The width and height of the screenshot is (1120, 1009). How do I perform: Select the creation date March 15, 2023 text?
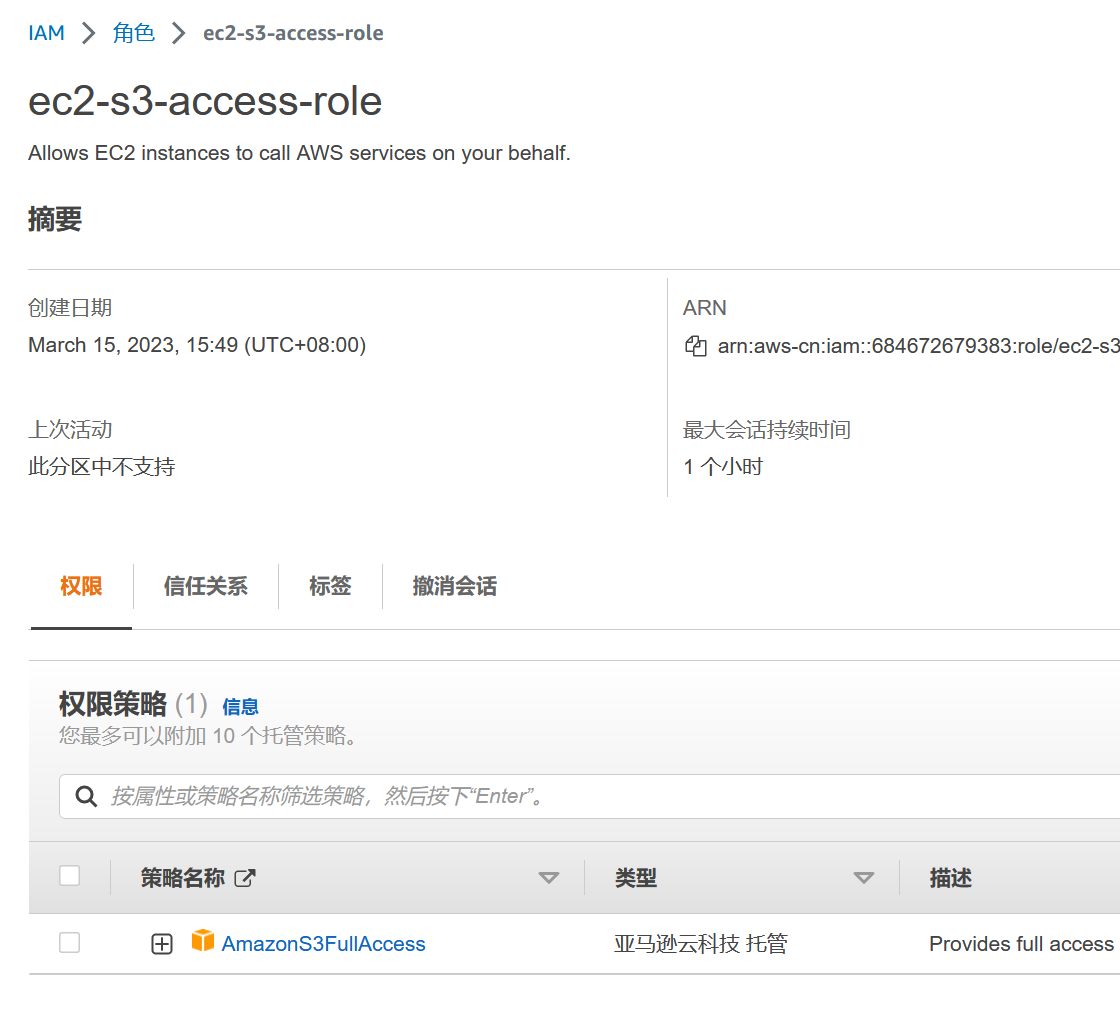coord(197,346)
